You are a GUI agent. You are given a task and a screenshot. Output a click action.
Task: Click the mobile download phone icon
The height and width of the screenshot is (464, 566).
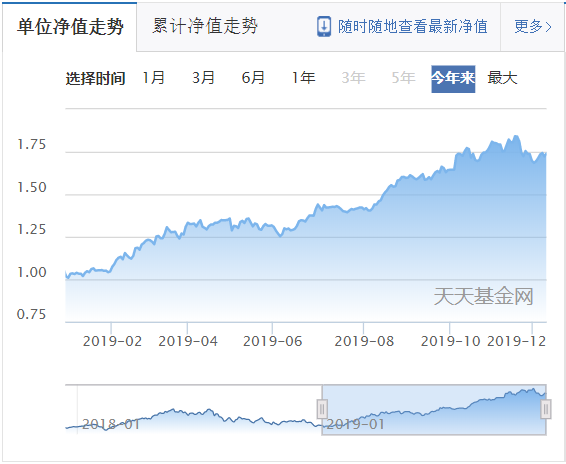point(324,26)
